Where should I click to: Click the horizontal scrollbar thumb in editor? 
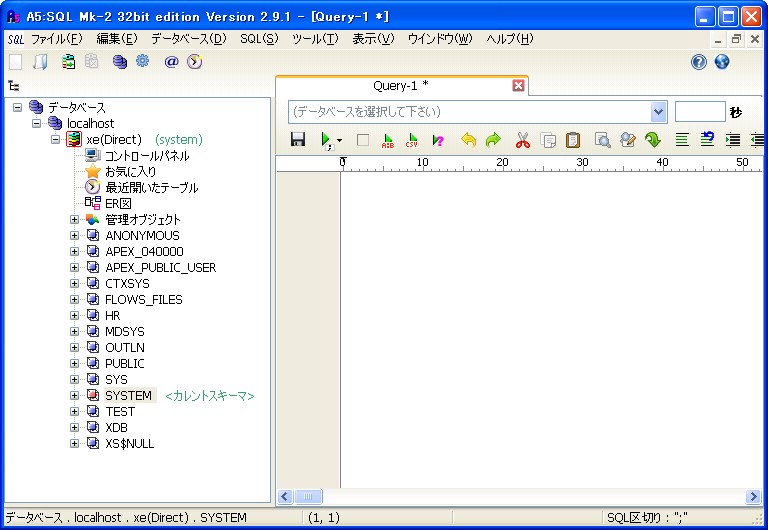[x=308, y=497]
